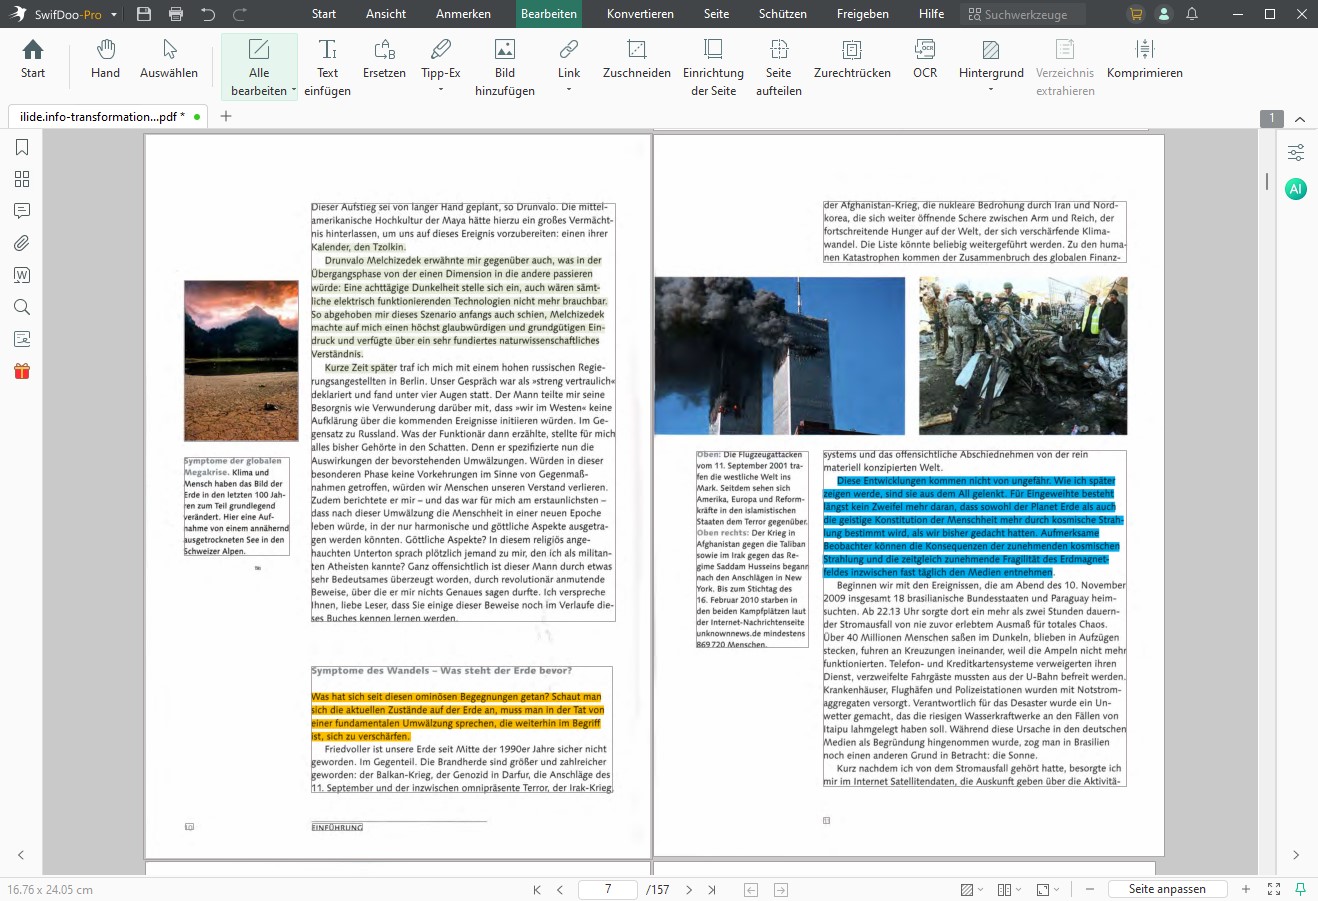The height and width of the screenshot is (901, 1318).
Task: Open the Freigeben menu tab
Action: coord(862,14)
